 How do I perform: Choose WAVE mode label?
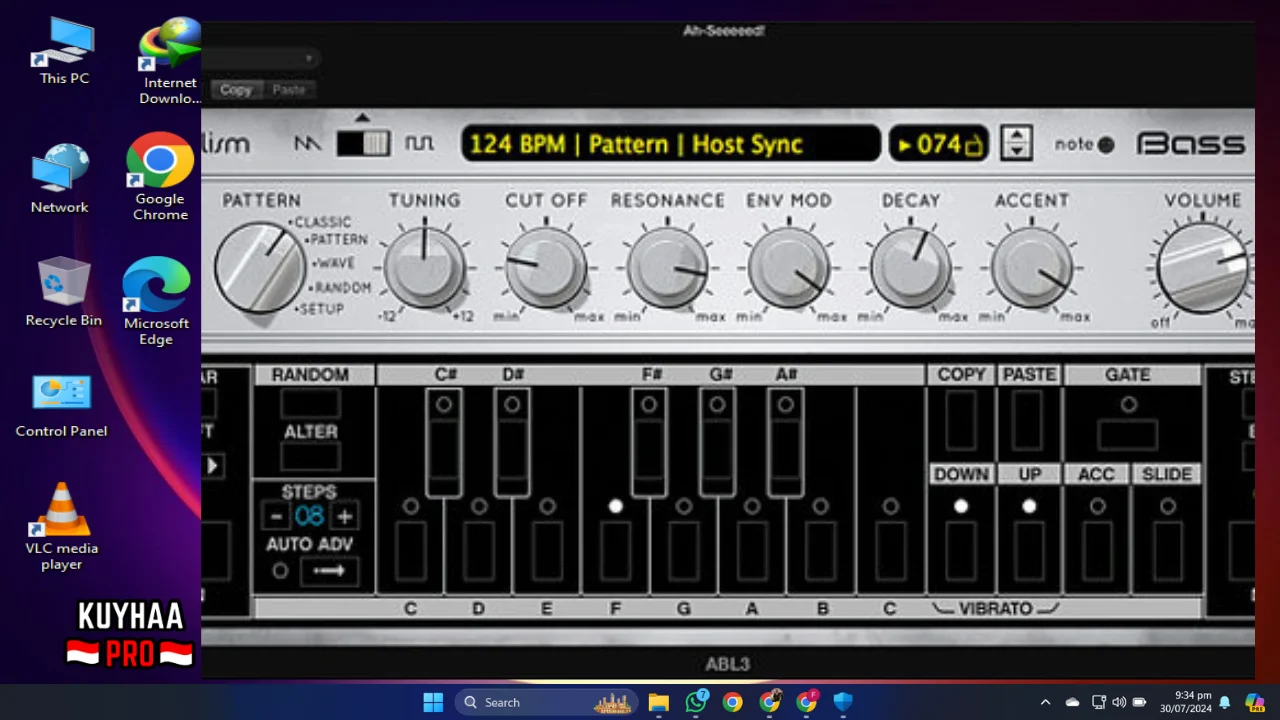(x=336, y=264)
